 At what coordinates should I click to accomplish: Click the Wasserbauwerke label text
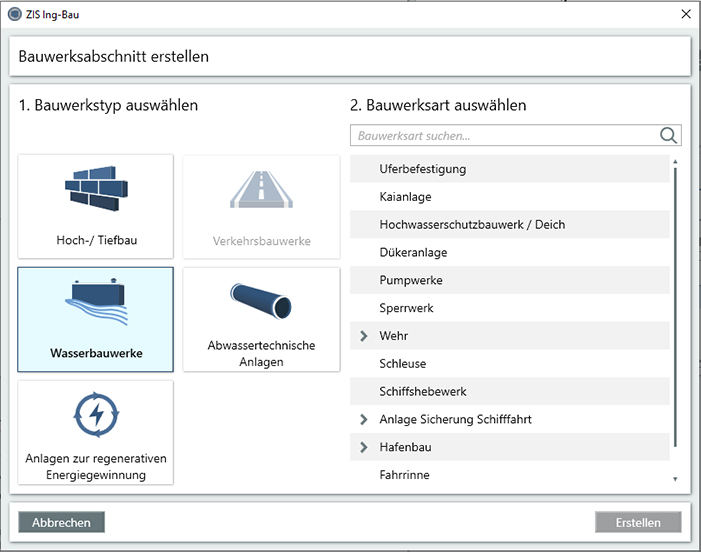click(x=96, y=353)
